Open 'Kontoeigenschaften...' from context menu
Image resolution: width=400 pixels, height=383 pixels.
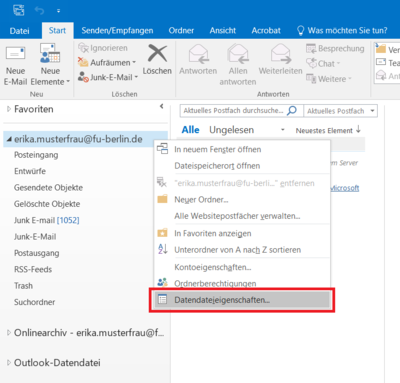click(x=242, y=267)
